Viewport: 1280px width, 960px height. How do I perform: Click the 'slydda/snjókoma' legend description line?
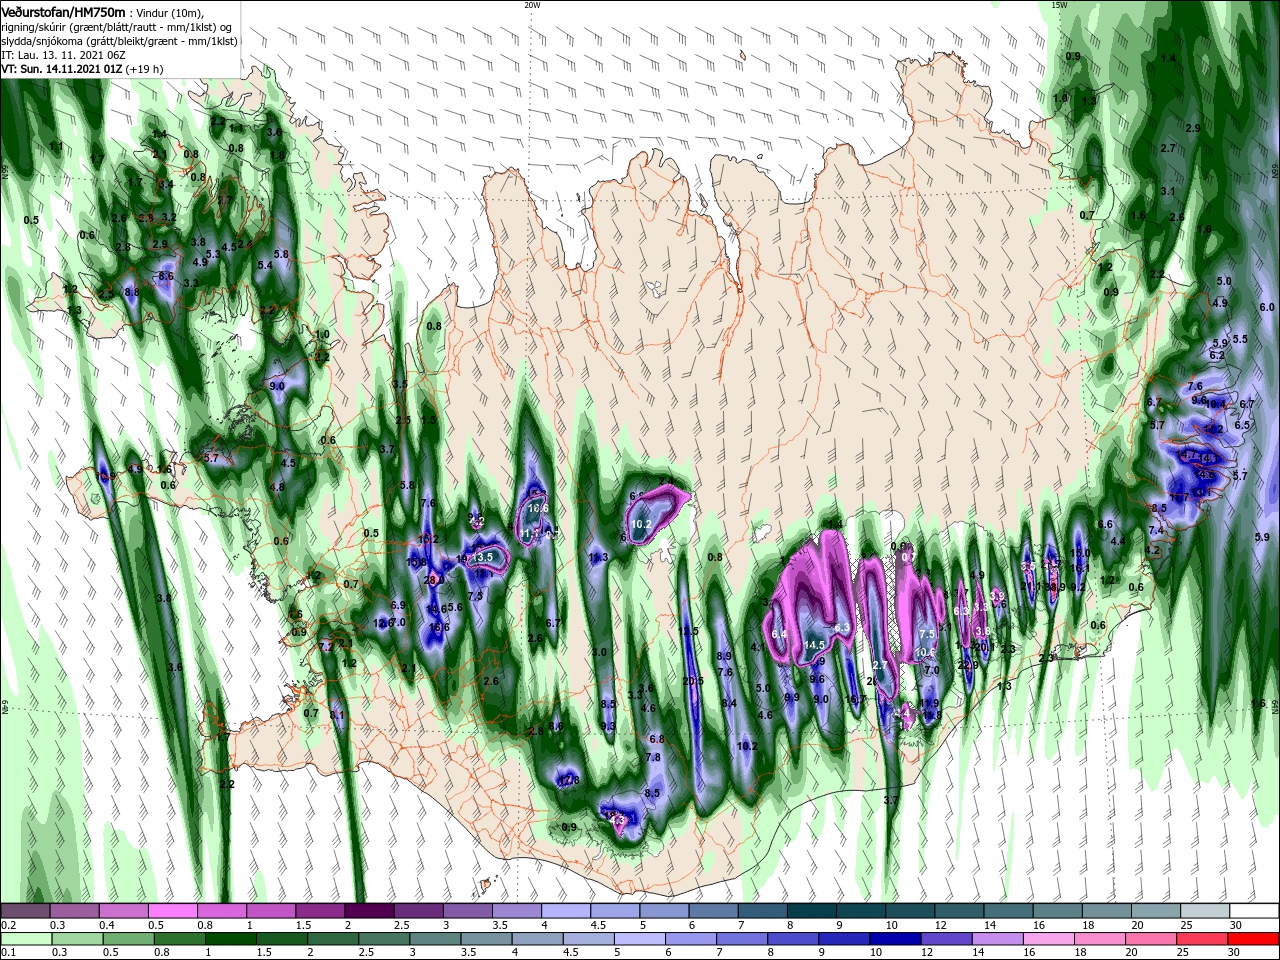(x=118, y=40)
